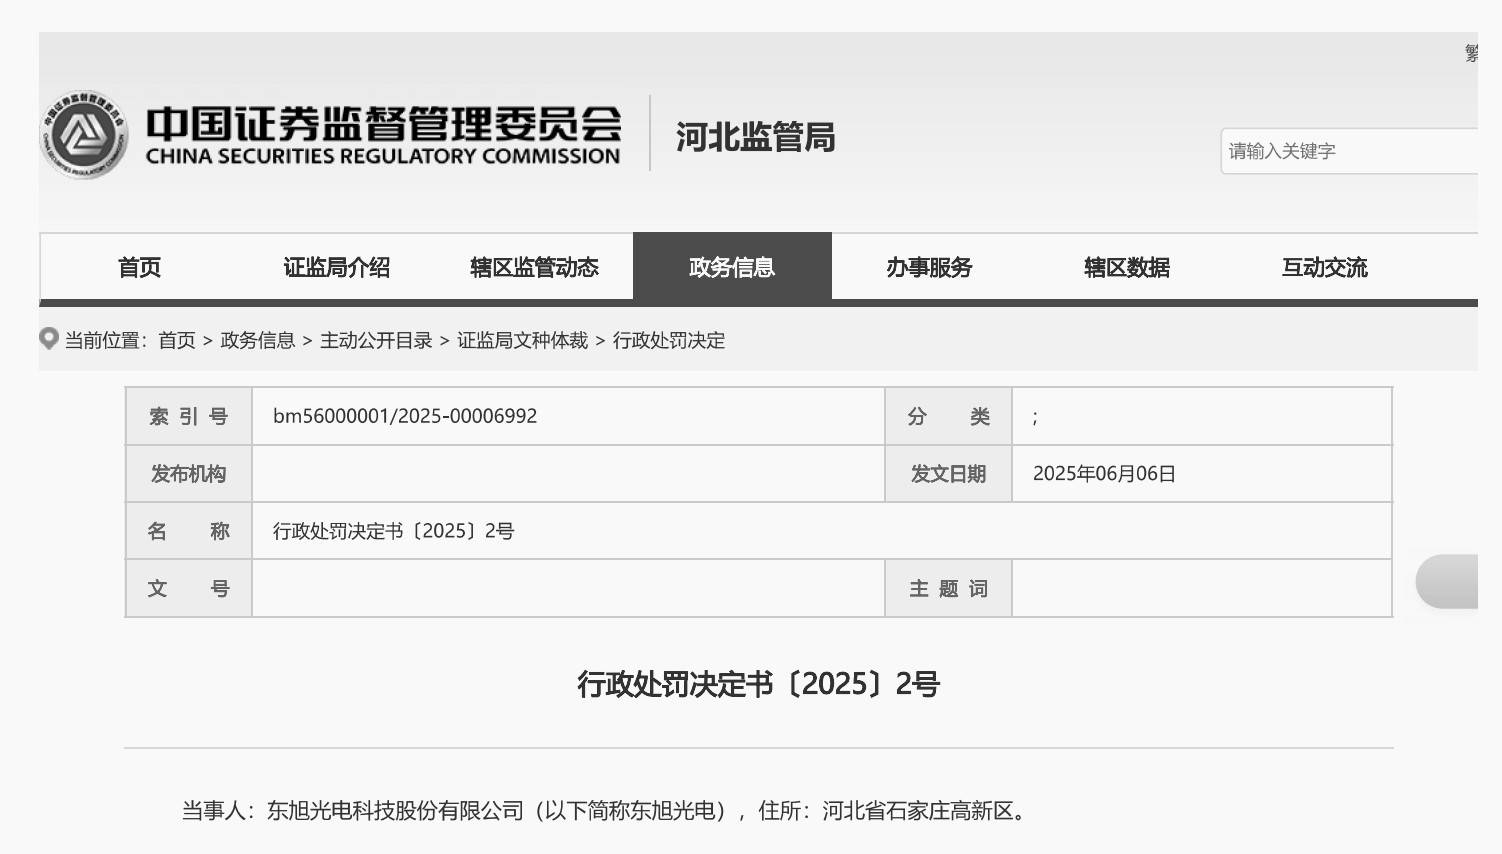Click the index number bm56000001/2025-00006992
This screenshot has width=1502, height=854.
point(405,416)
